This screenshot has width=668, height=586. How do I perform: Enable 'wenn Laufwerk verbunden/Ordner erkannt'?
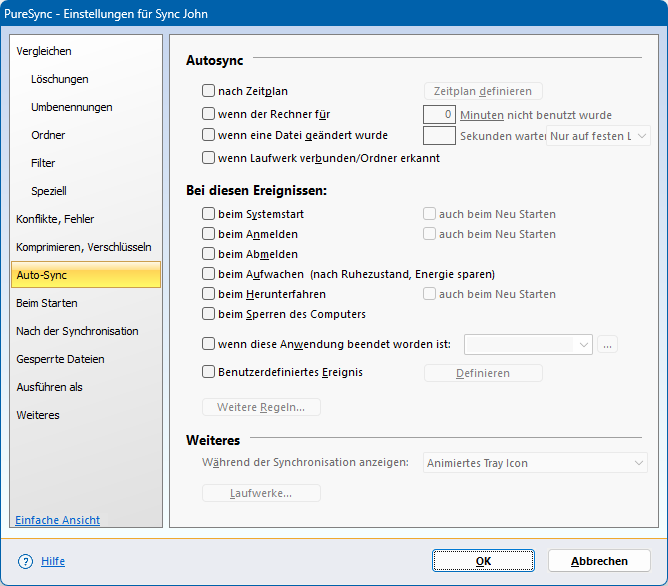tap(208, 158)
